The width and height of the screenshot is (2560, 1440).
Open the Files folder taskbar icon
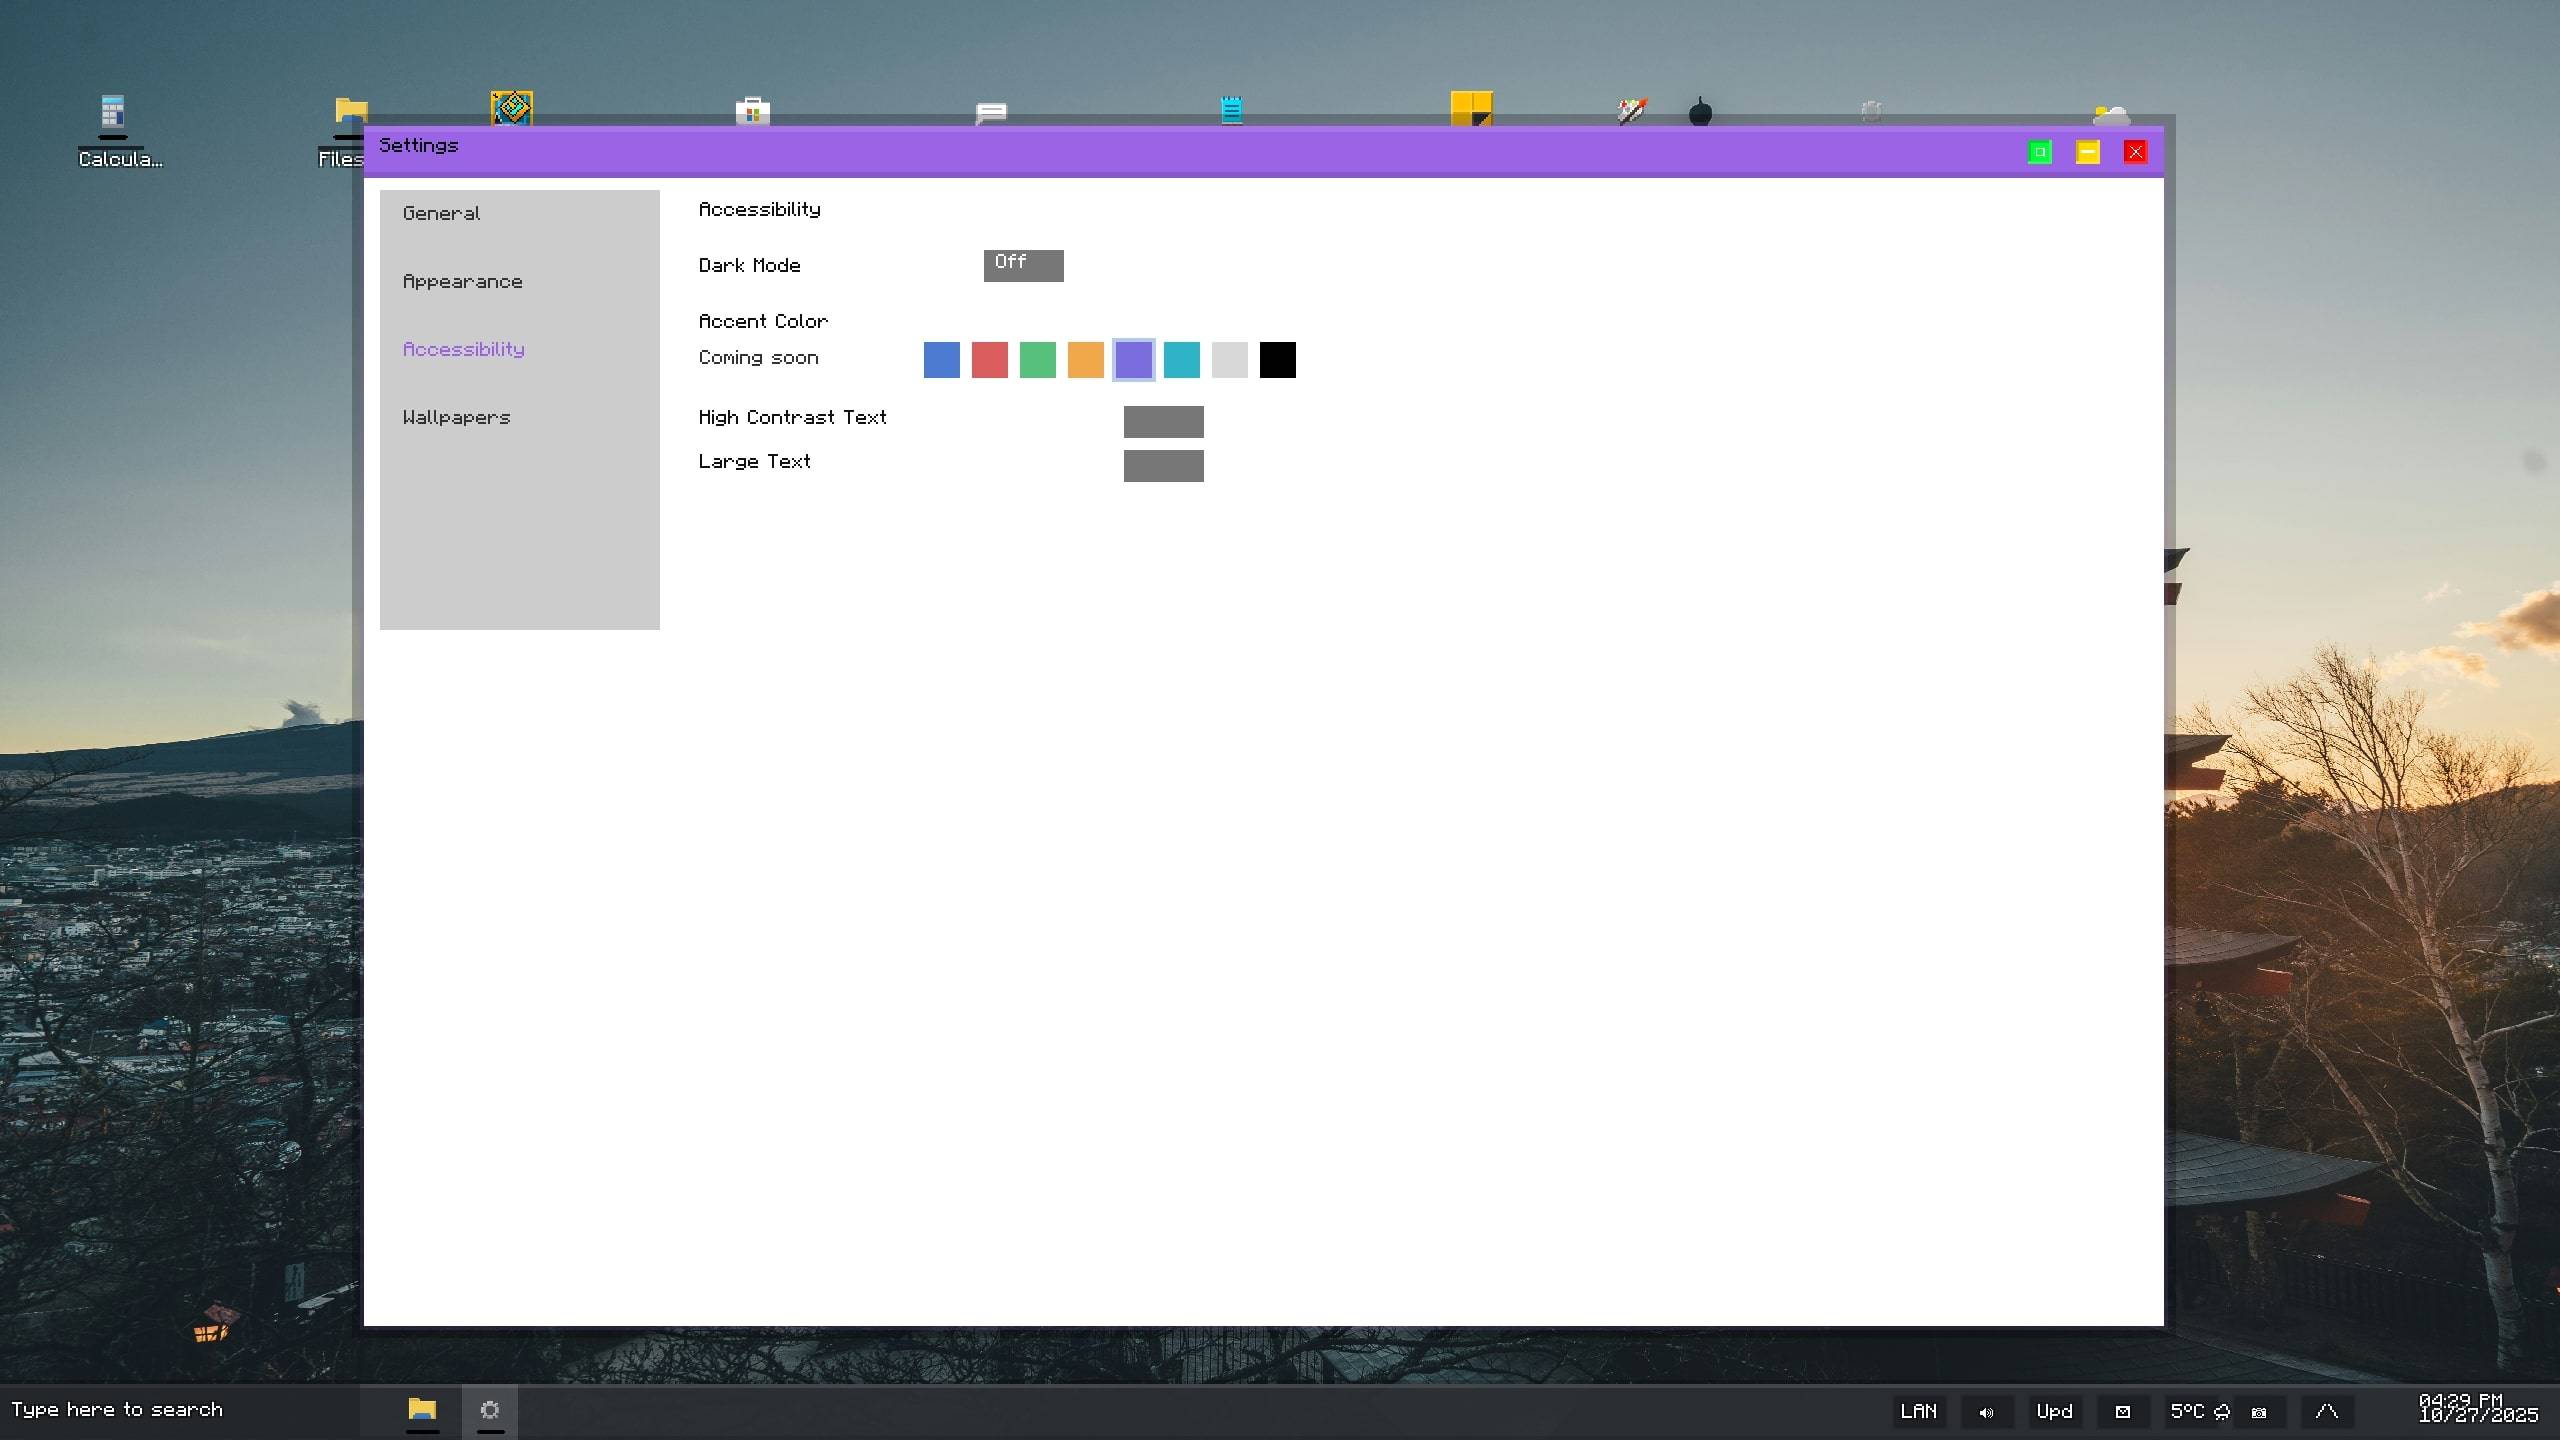422,1410
